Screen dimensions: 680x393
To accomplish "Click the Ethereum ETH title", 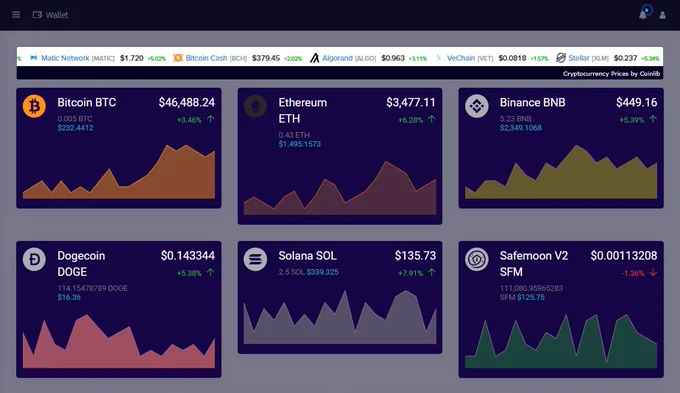I will [303, 111].
